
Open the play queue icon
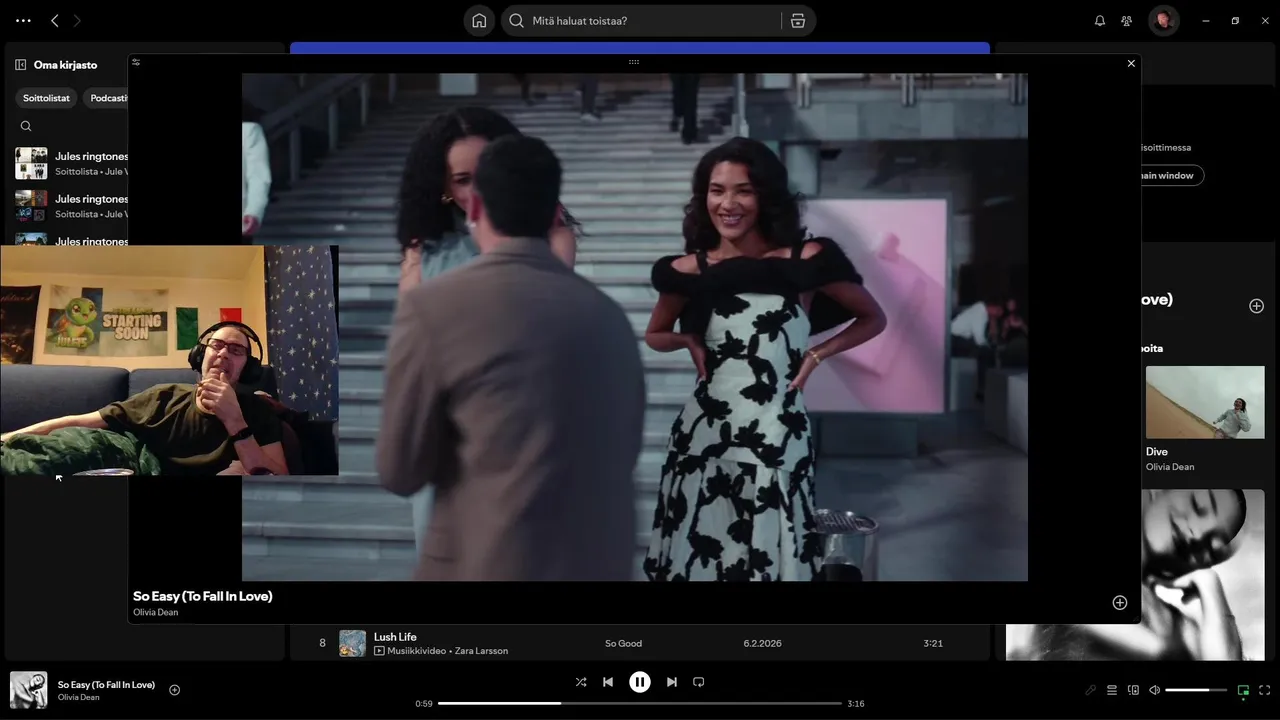(x=1112, y=690)
